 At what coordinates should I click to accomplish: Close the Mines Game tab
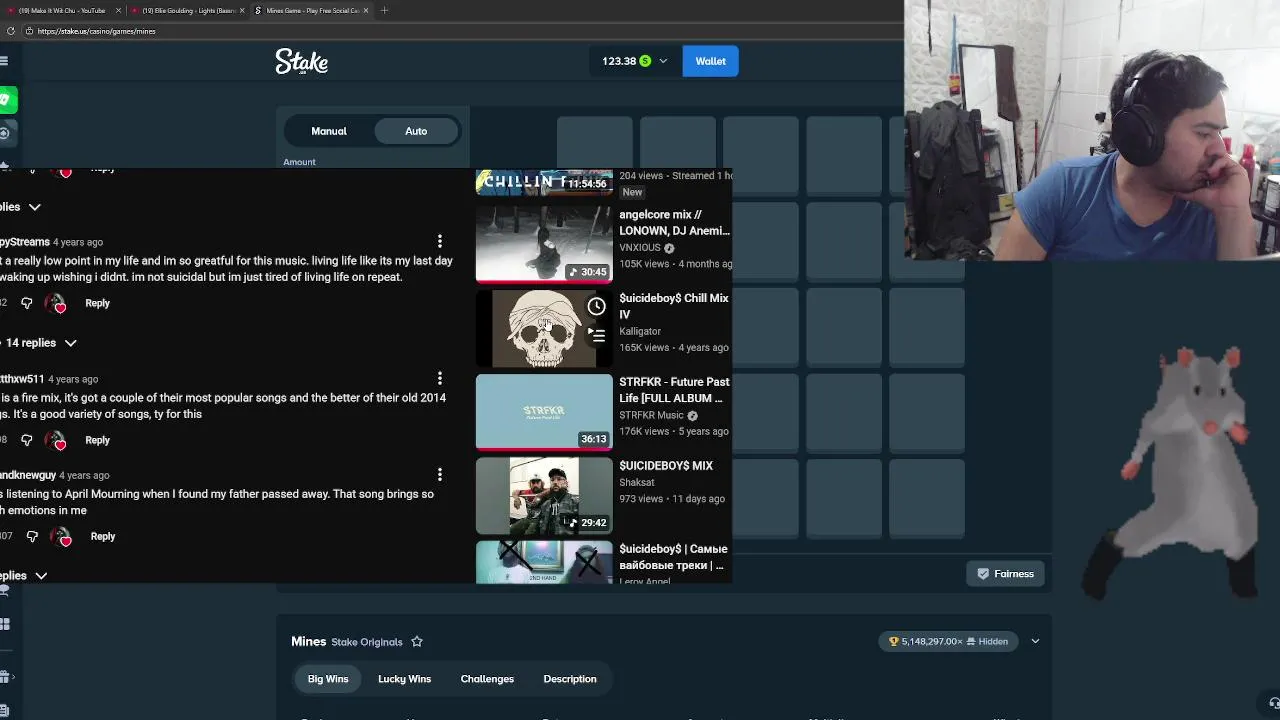(366, 10)
